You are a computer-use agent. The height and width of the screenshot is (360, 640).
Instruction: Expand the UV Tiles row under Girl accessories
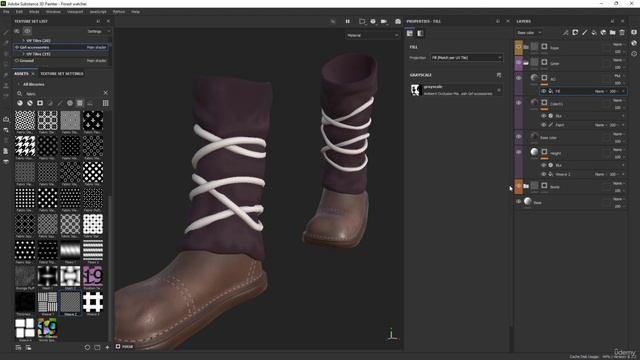tap(23, 54)
